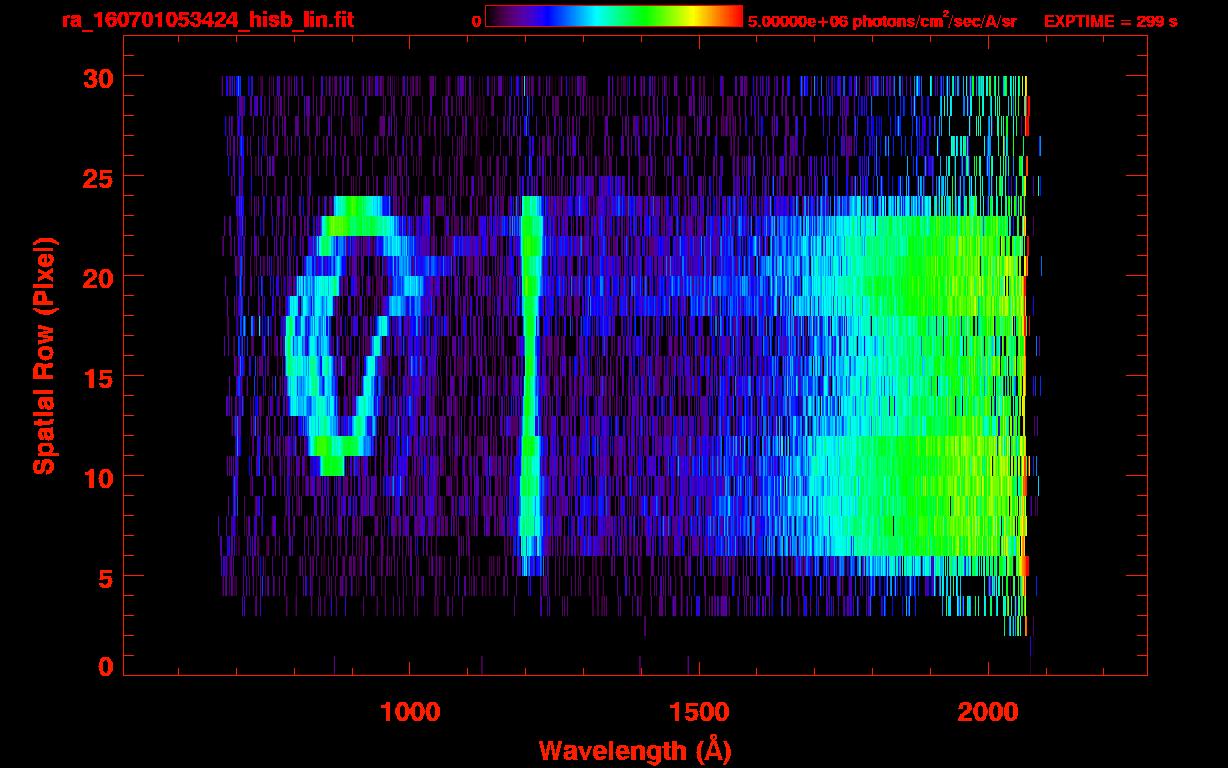Click the color bar legend
This screenshot has height=768, width=1228.
pyautogui.click(x=614, y=16)
